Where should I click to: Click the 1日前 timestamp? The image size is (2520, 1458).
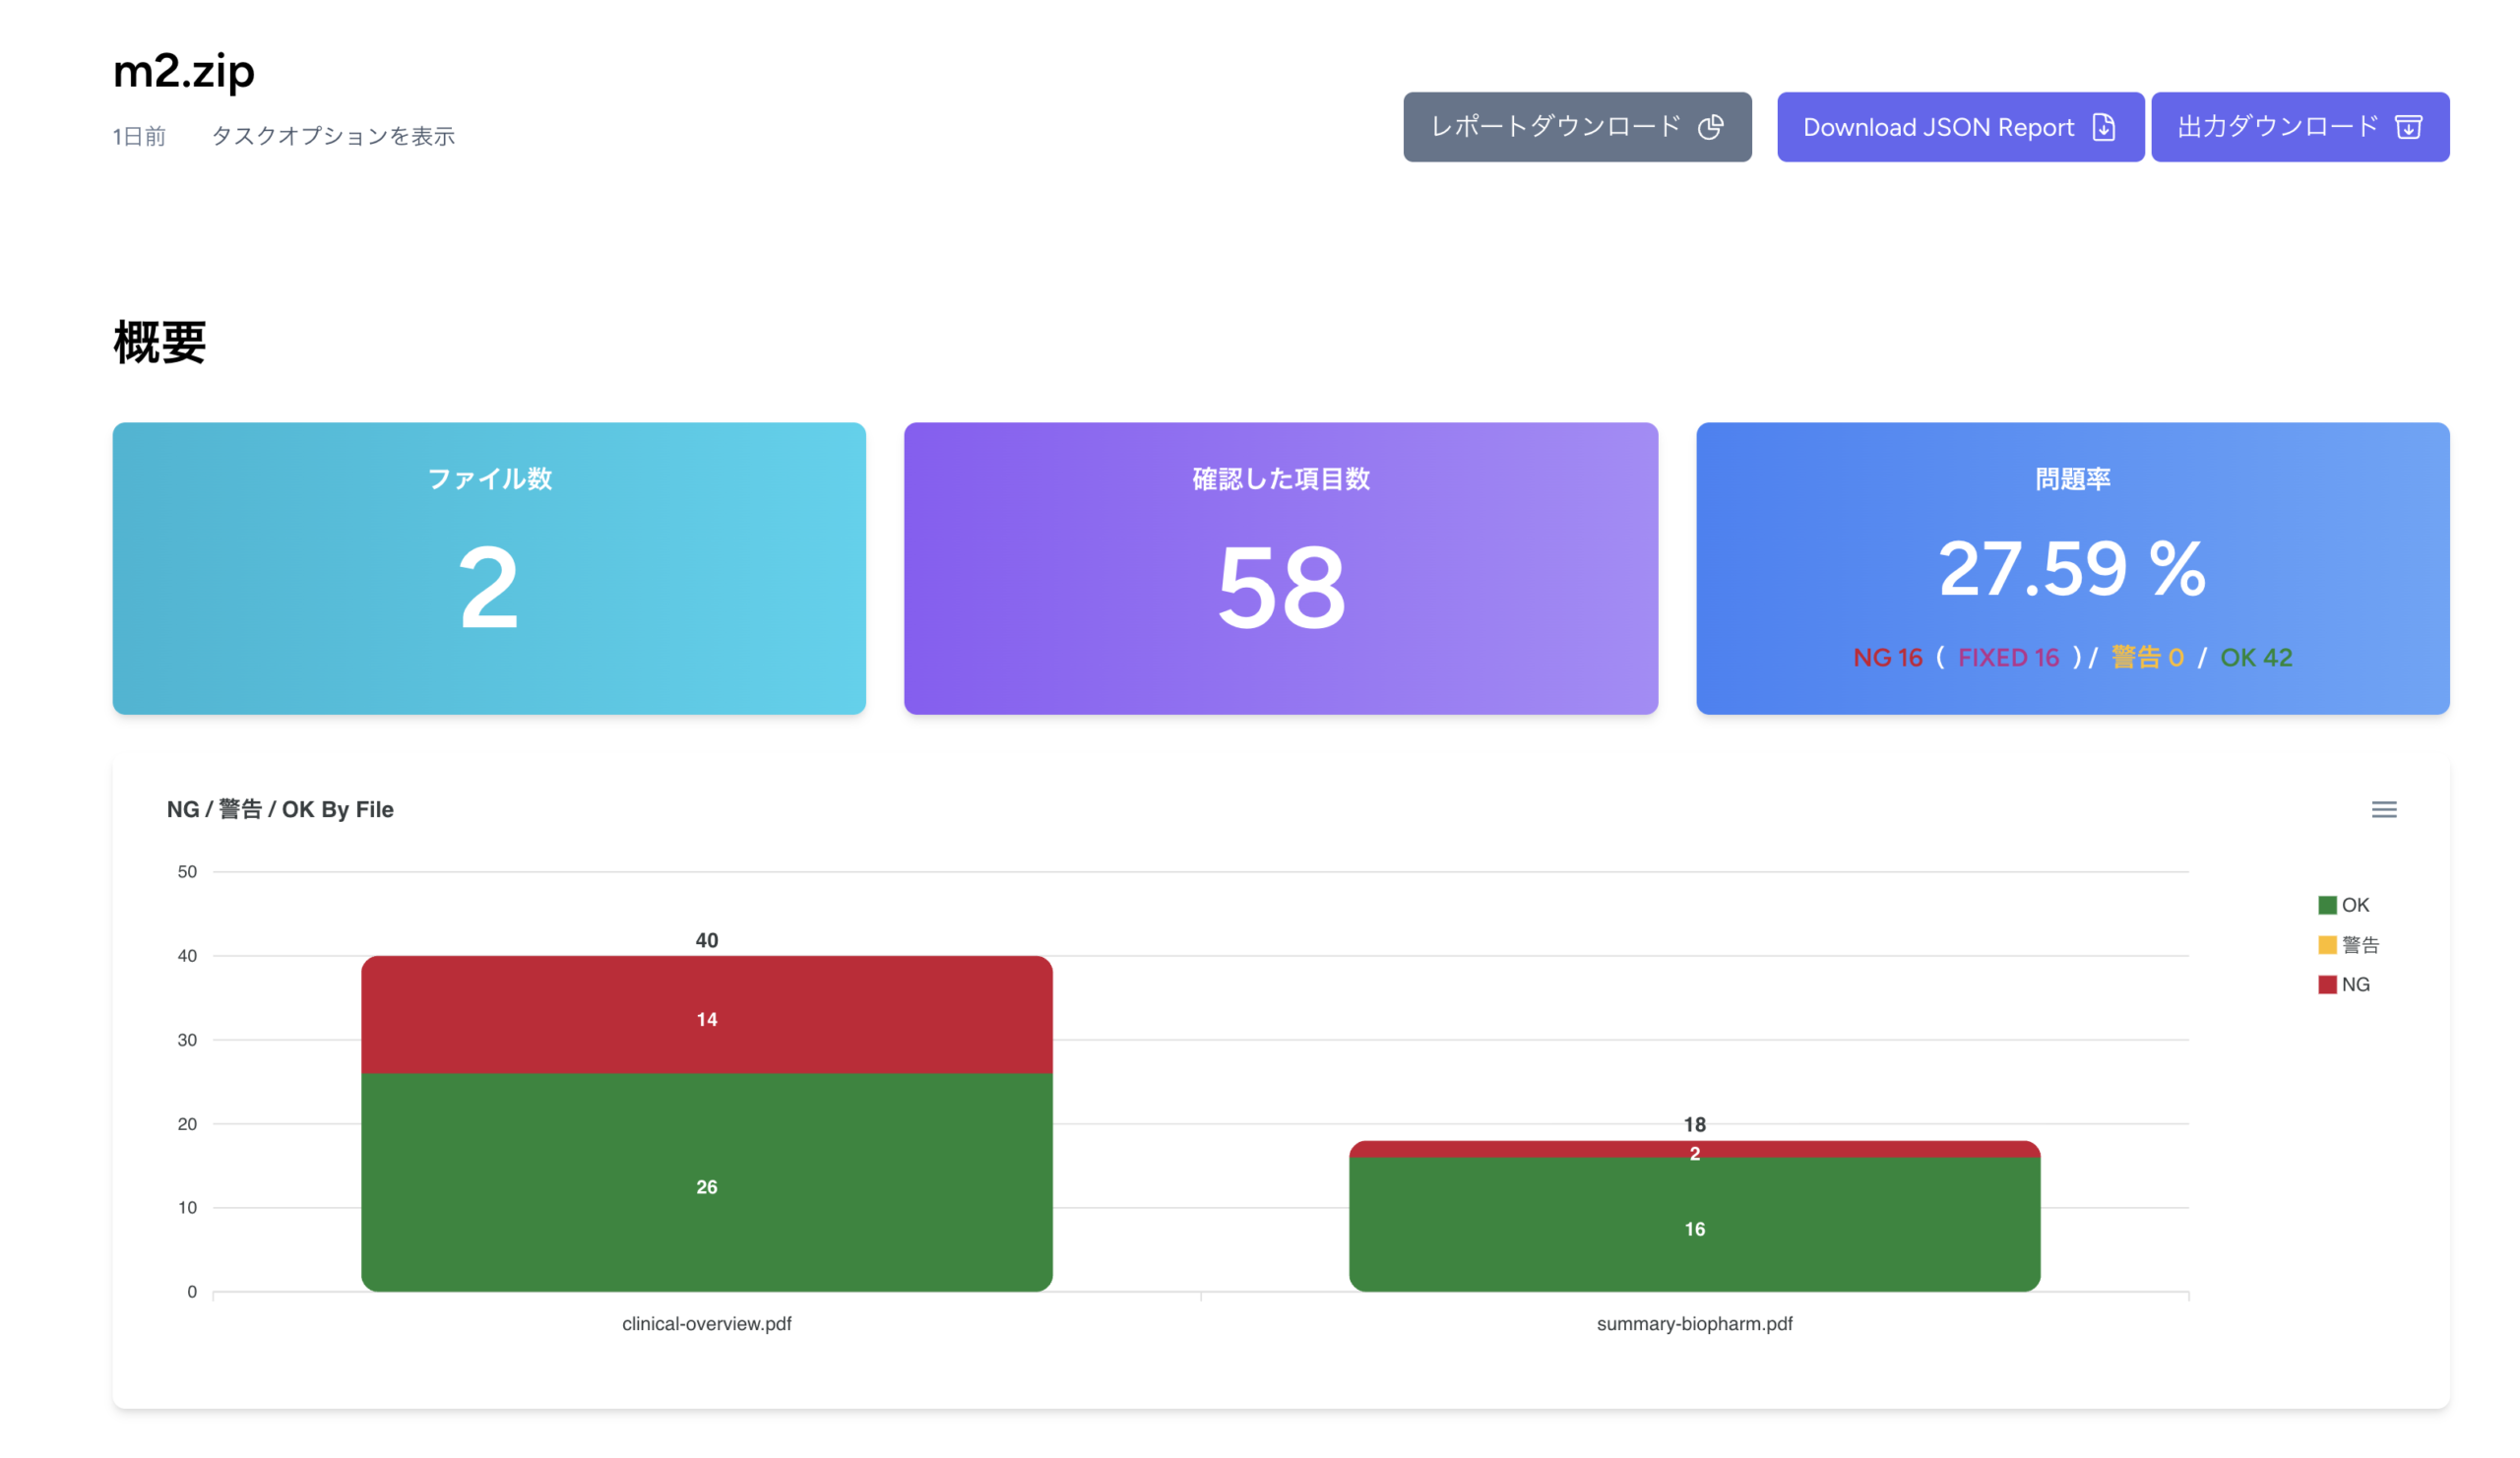point(139,136)
